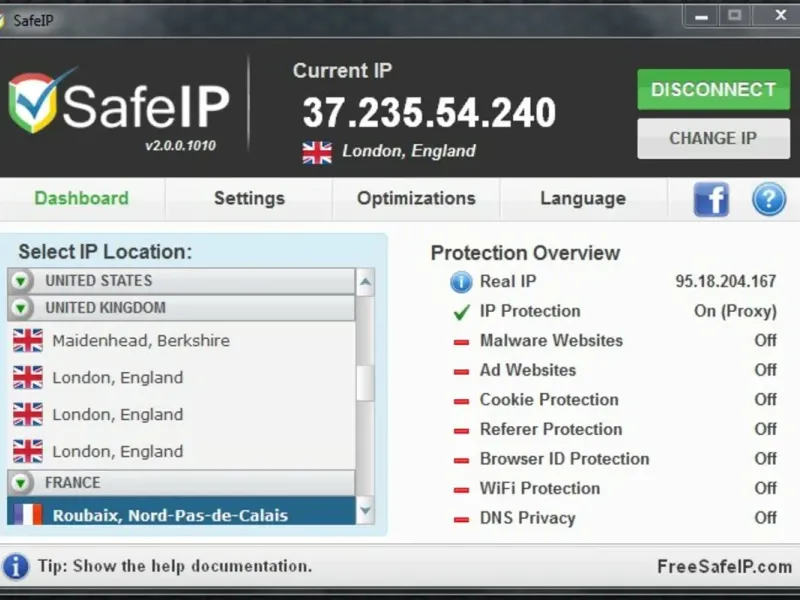The height and width of the screenshot is (600, 800).
Task: Click the version v2.0.0.1010 text
Action: point(181,146)
